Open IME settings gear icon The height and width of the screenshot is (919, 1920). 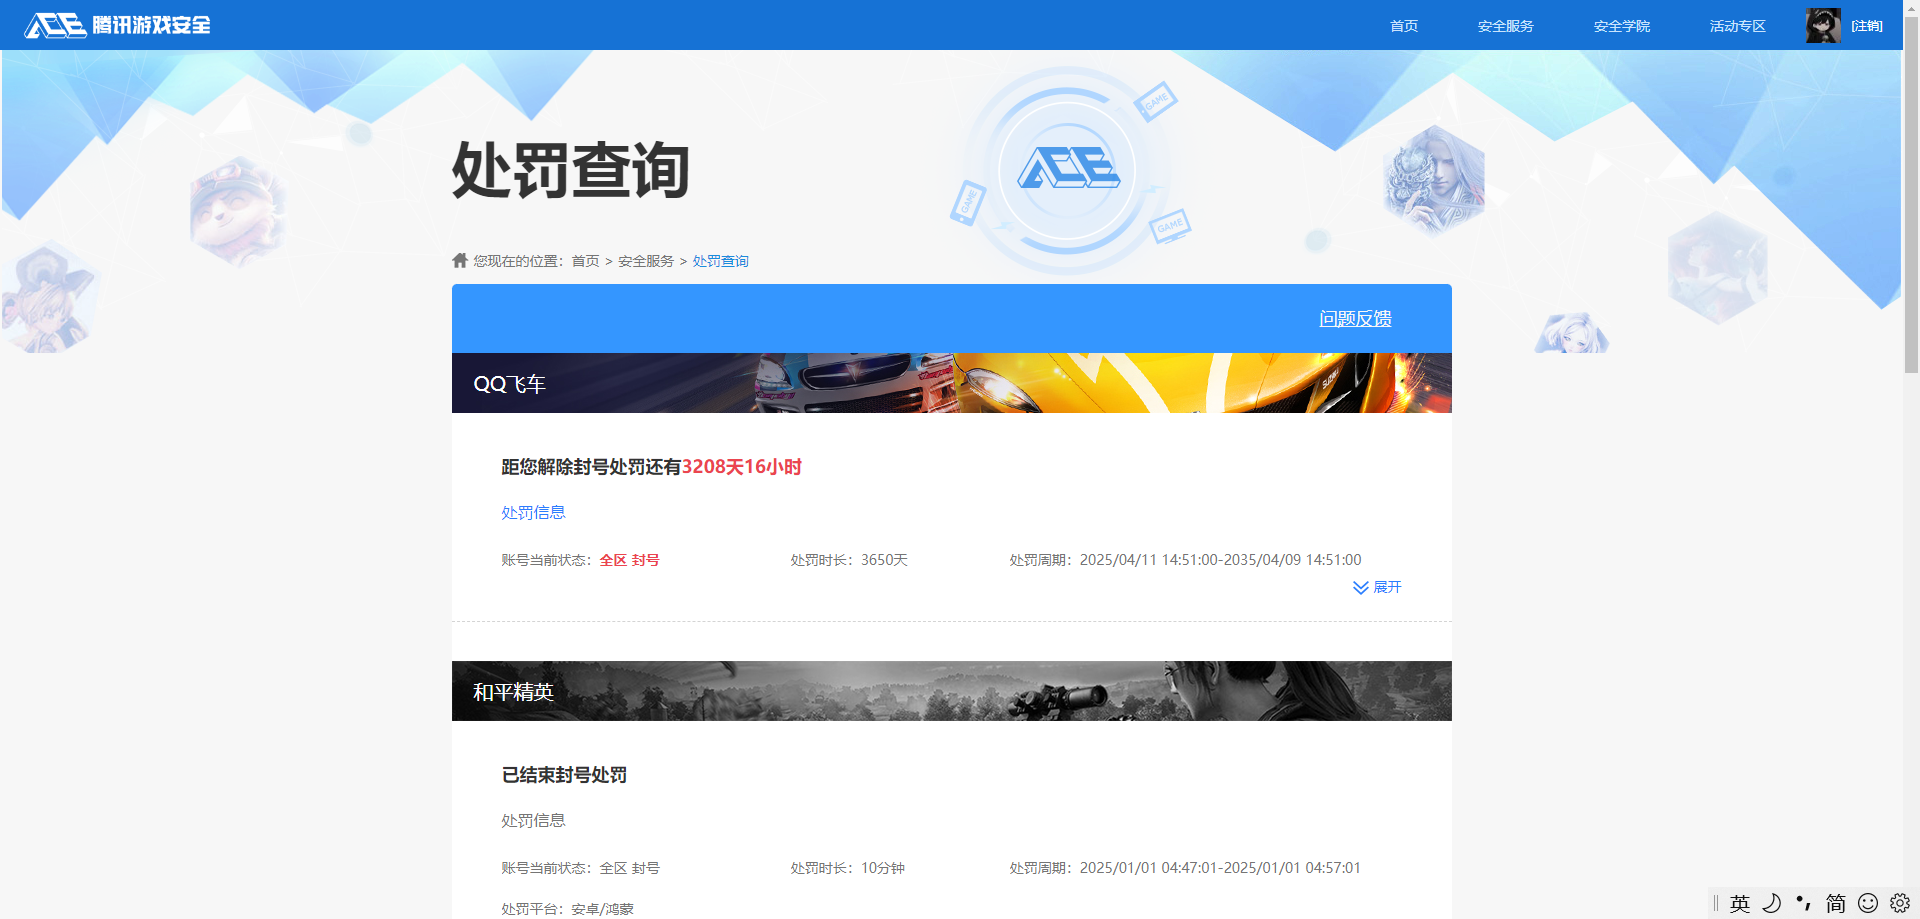tap(1900, 903)
